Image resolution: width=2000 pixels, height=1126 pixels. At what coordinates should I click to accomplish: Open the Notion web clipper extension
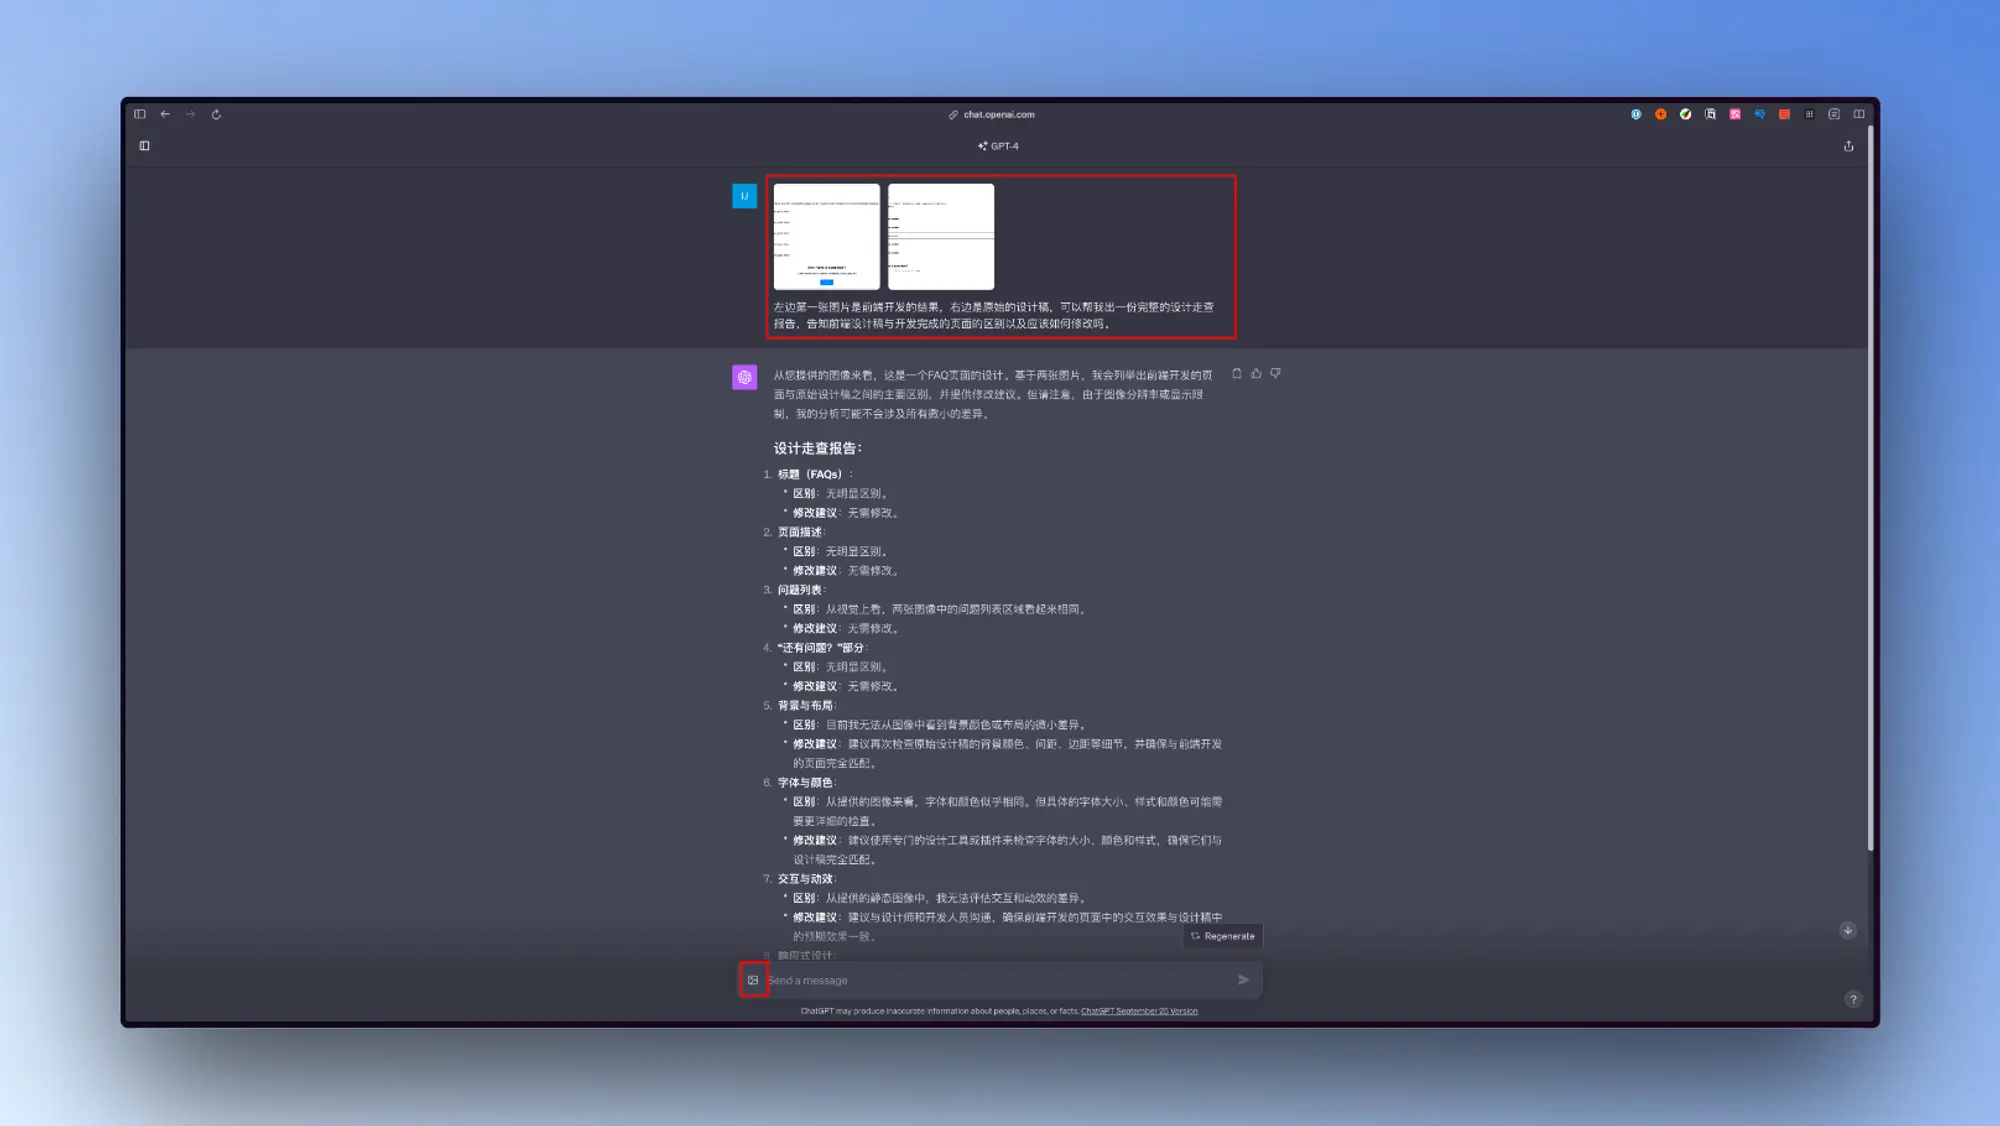tap(1710, 114)
